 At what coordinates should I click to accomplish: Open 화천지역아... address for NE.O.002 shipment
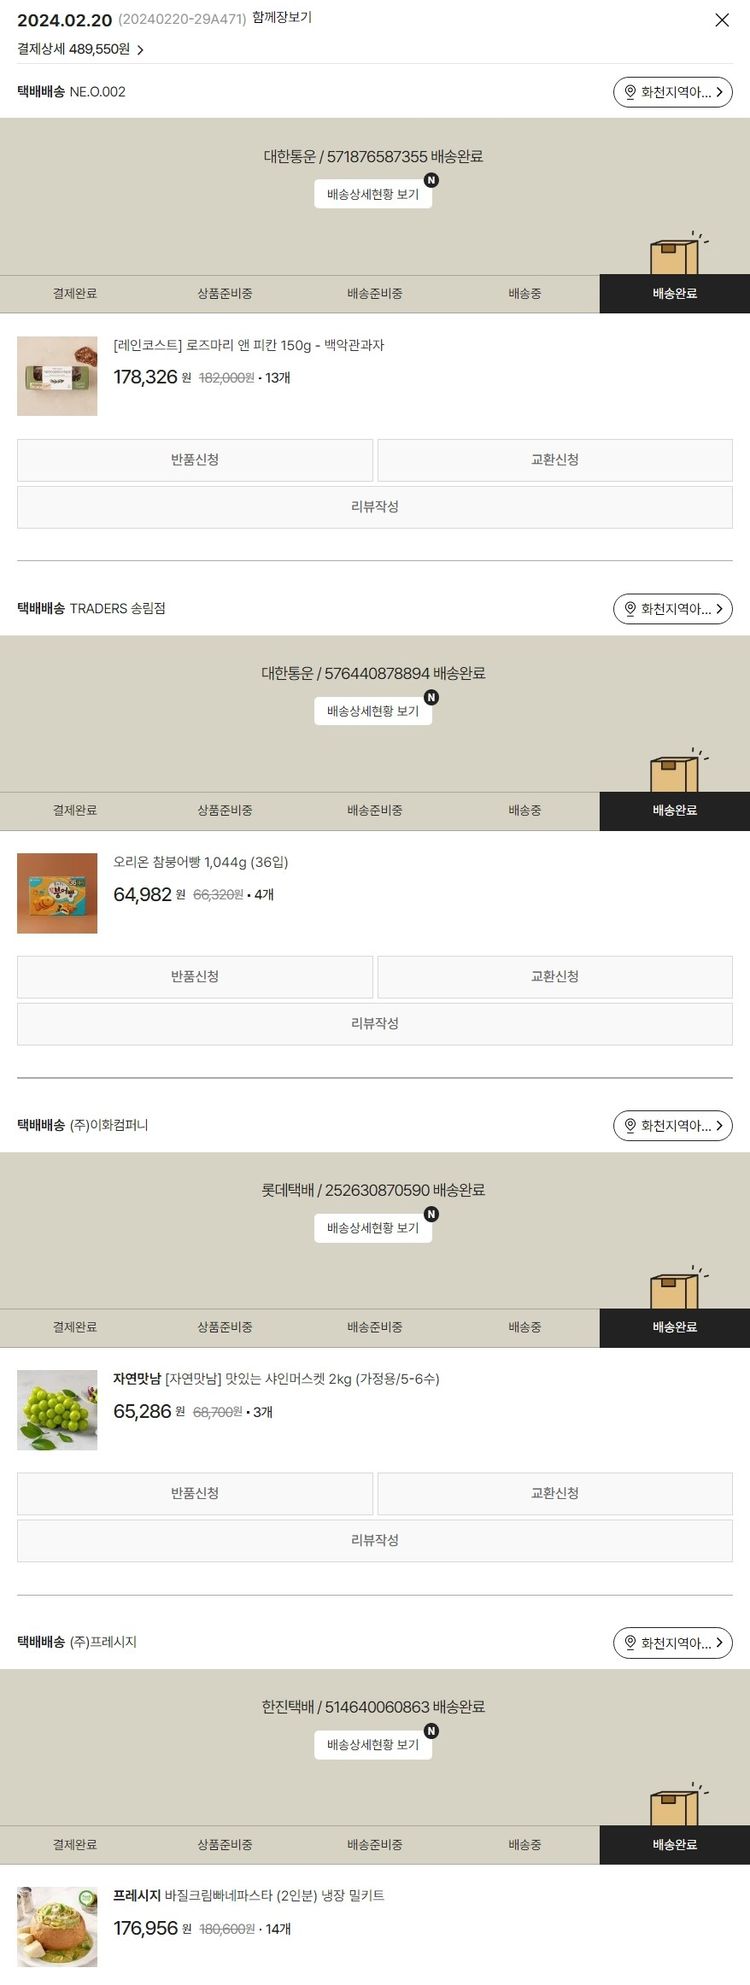coord(673,92)
